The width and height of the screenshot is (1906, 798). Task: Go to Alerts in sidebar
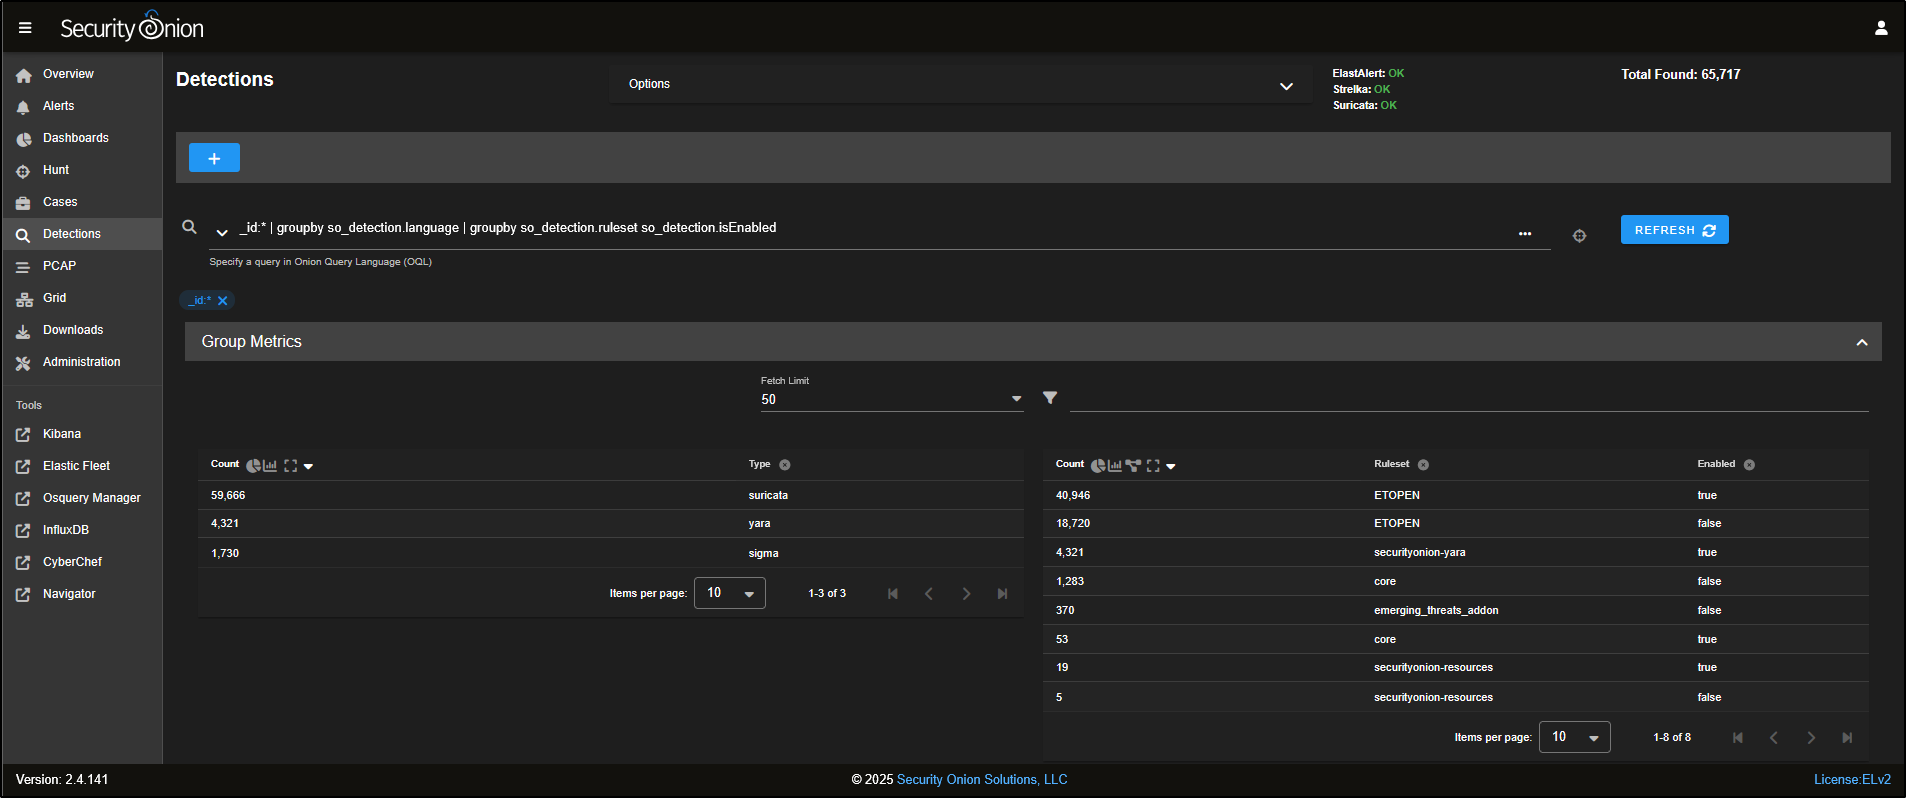[x=58, y=106]
